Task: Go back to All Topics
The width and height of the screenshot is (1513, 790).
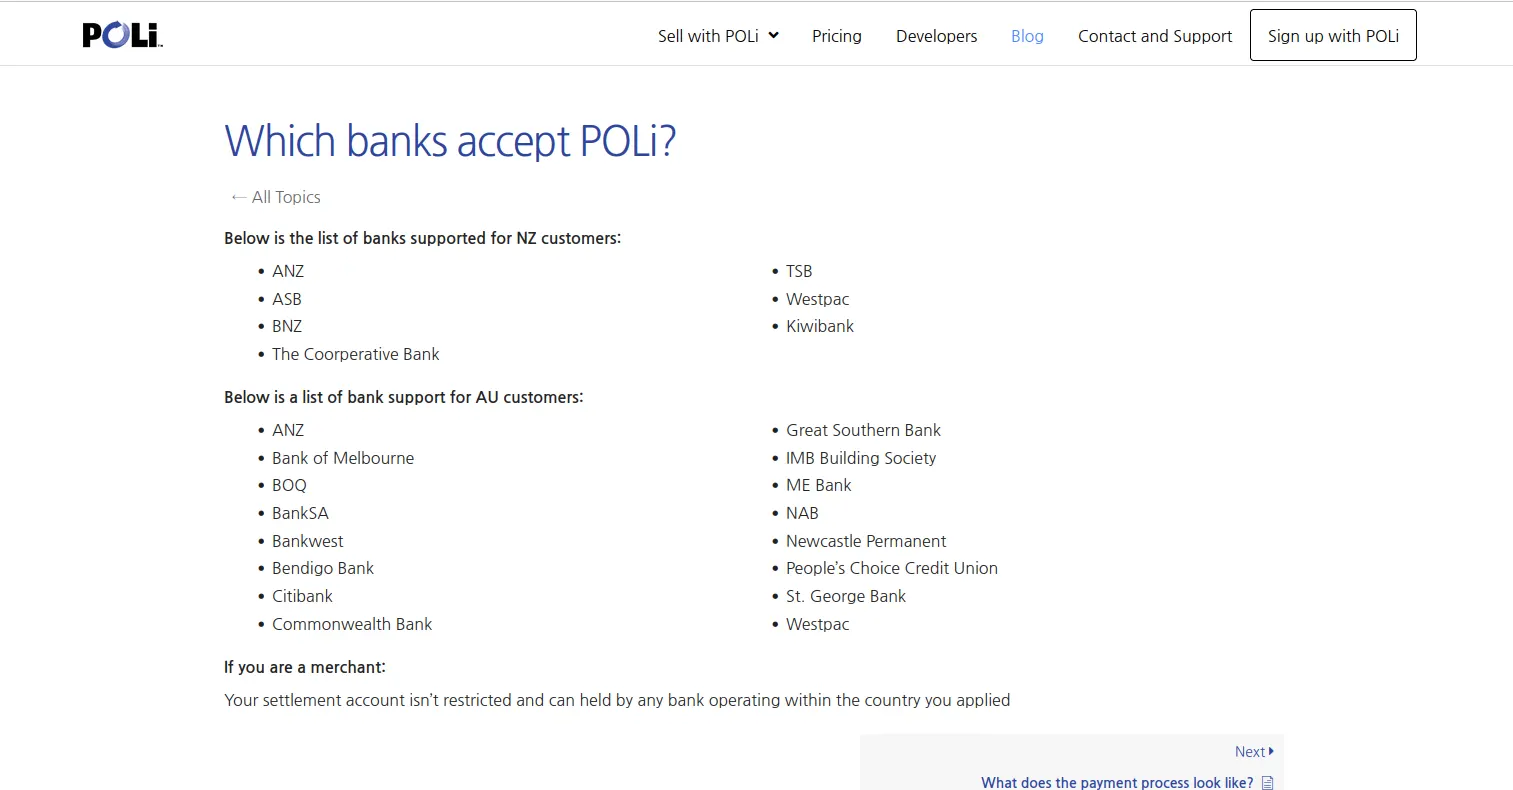Action: point(286,197)
